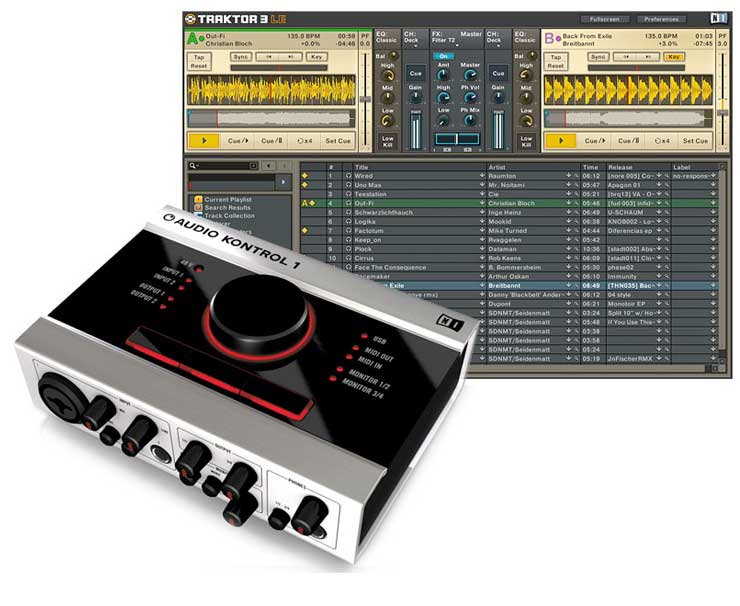
Task: Open FX Filter T2 dropdown
Action: click(457, 46)
